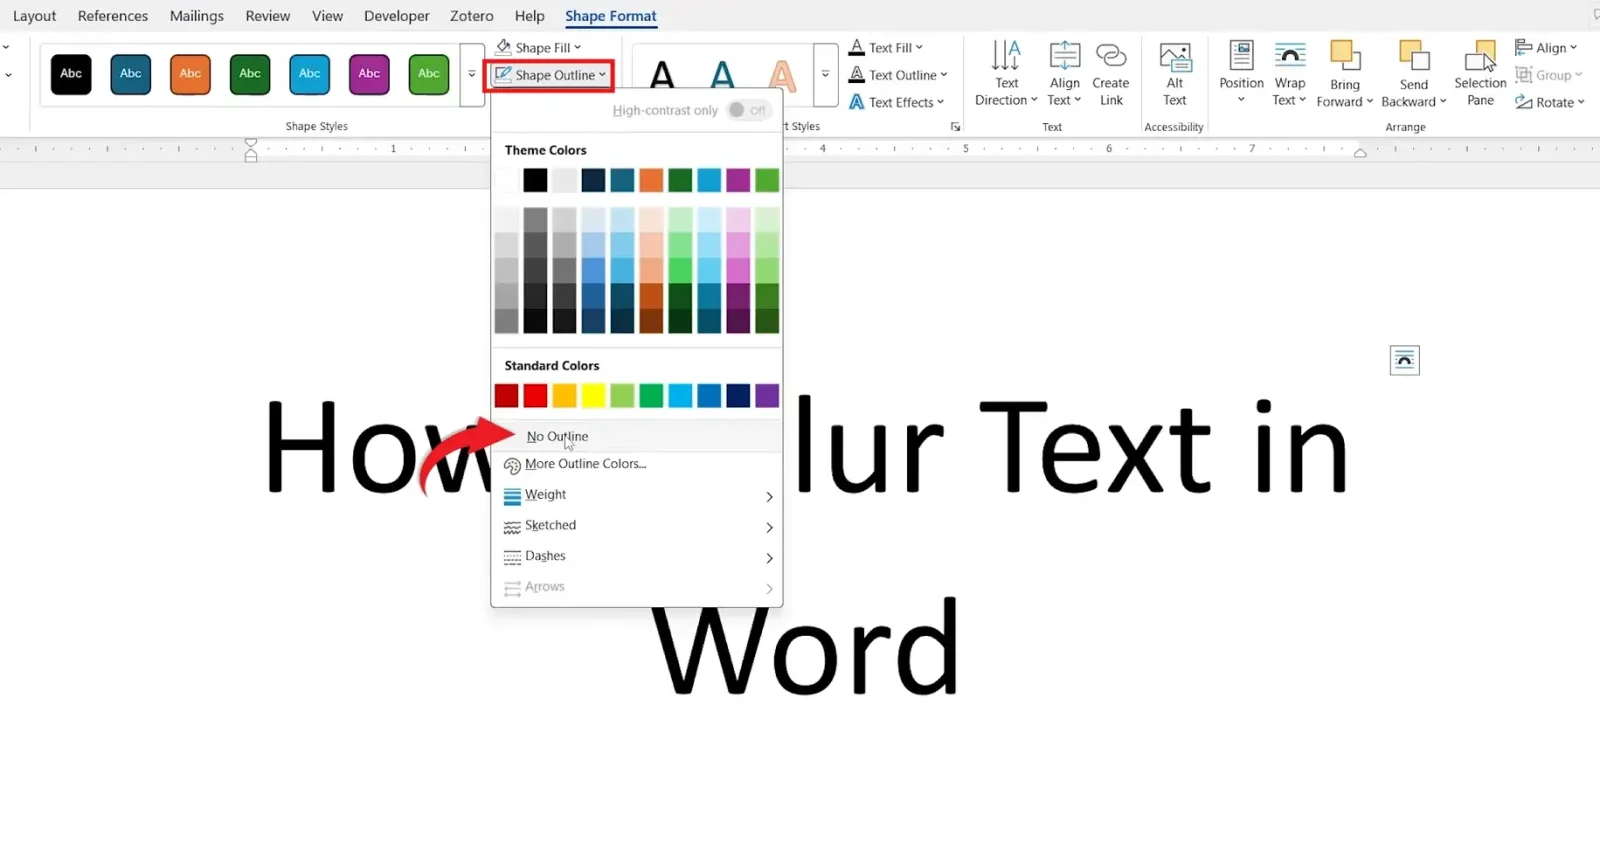Image resolution: width=1600 pixels, height=863 pixels.
Task: Open the Text Effects dropdown
Action: (896, 102)
